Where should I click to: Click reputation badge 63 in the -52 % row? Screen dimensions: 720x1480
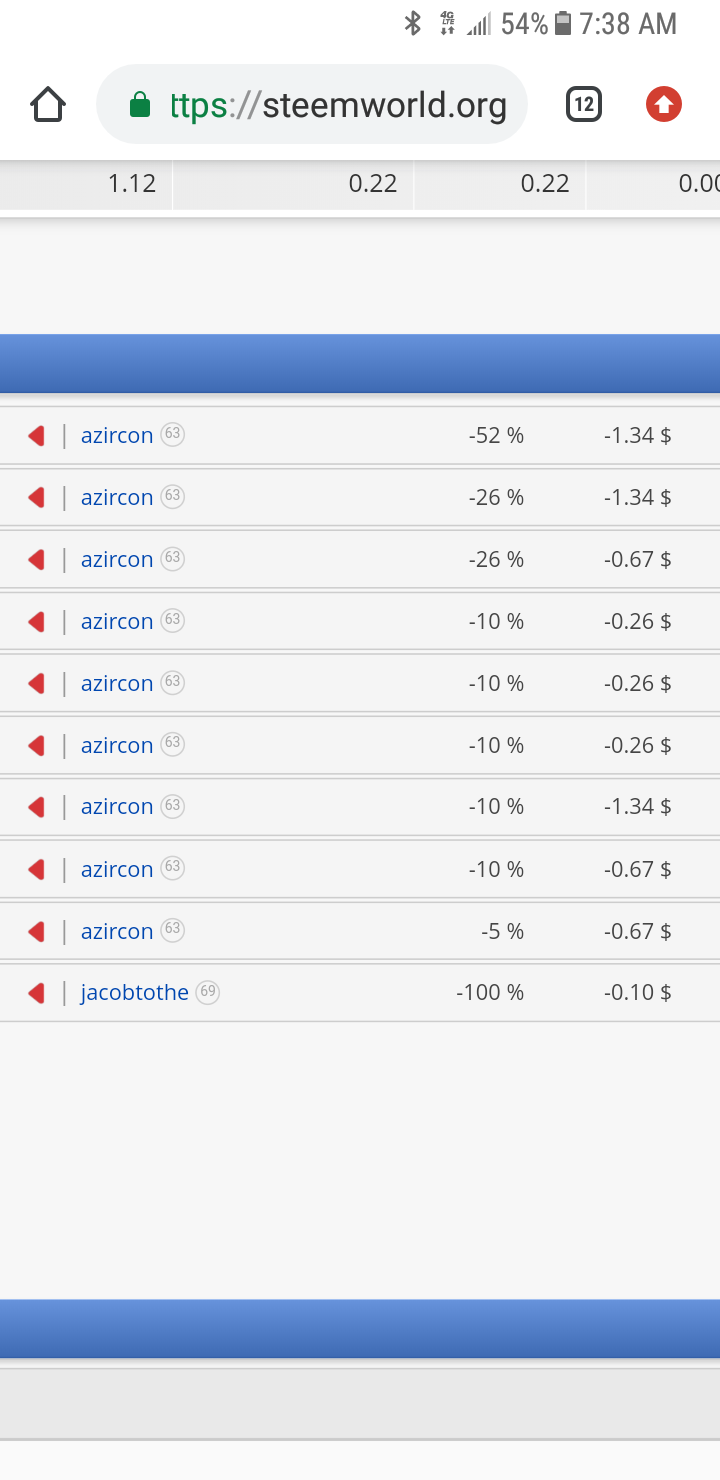172,434
